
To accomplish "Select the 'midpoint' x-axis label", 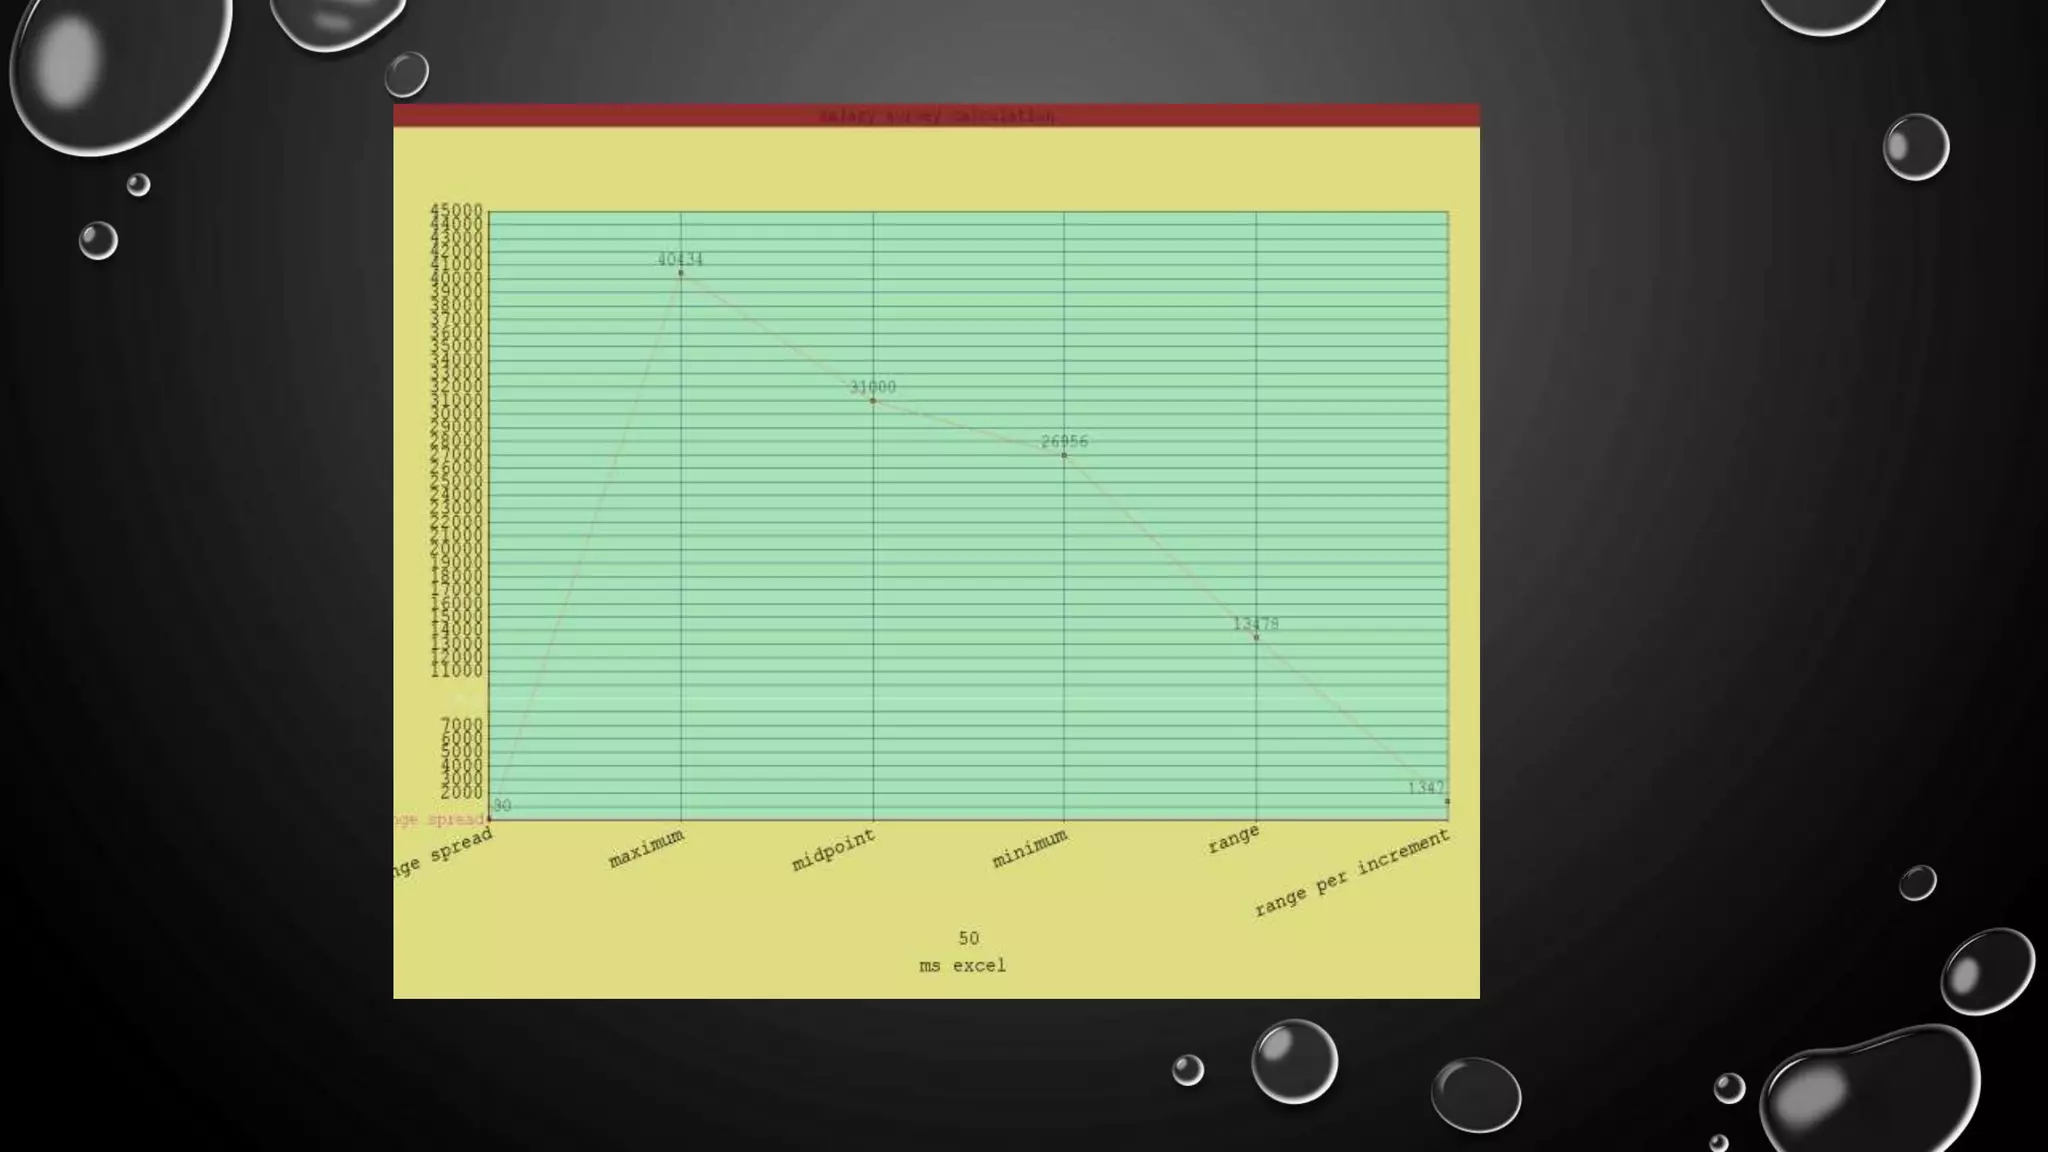I will click(x=833, y=850).
